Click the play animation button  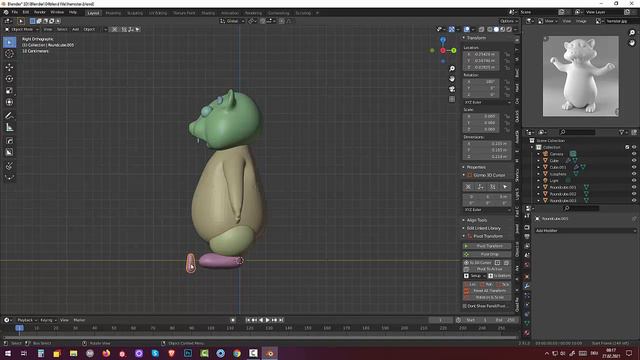pyautogui.click(x=268, y=320)
